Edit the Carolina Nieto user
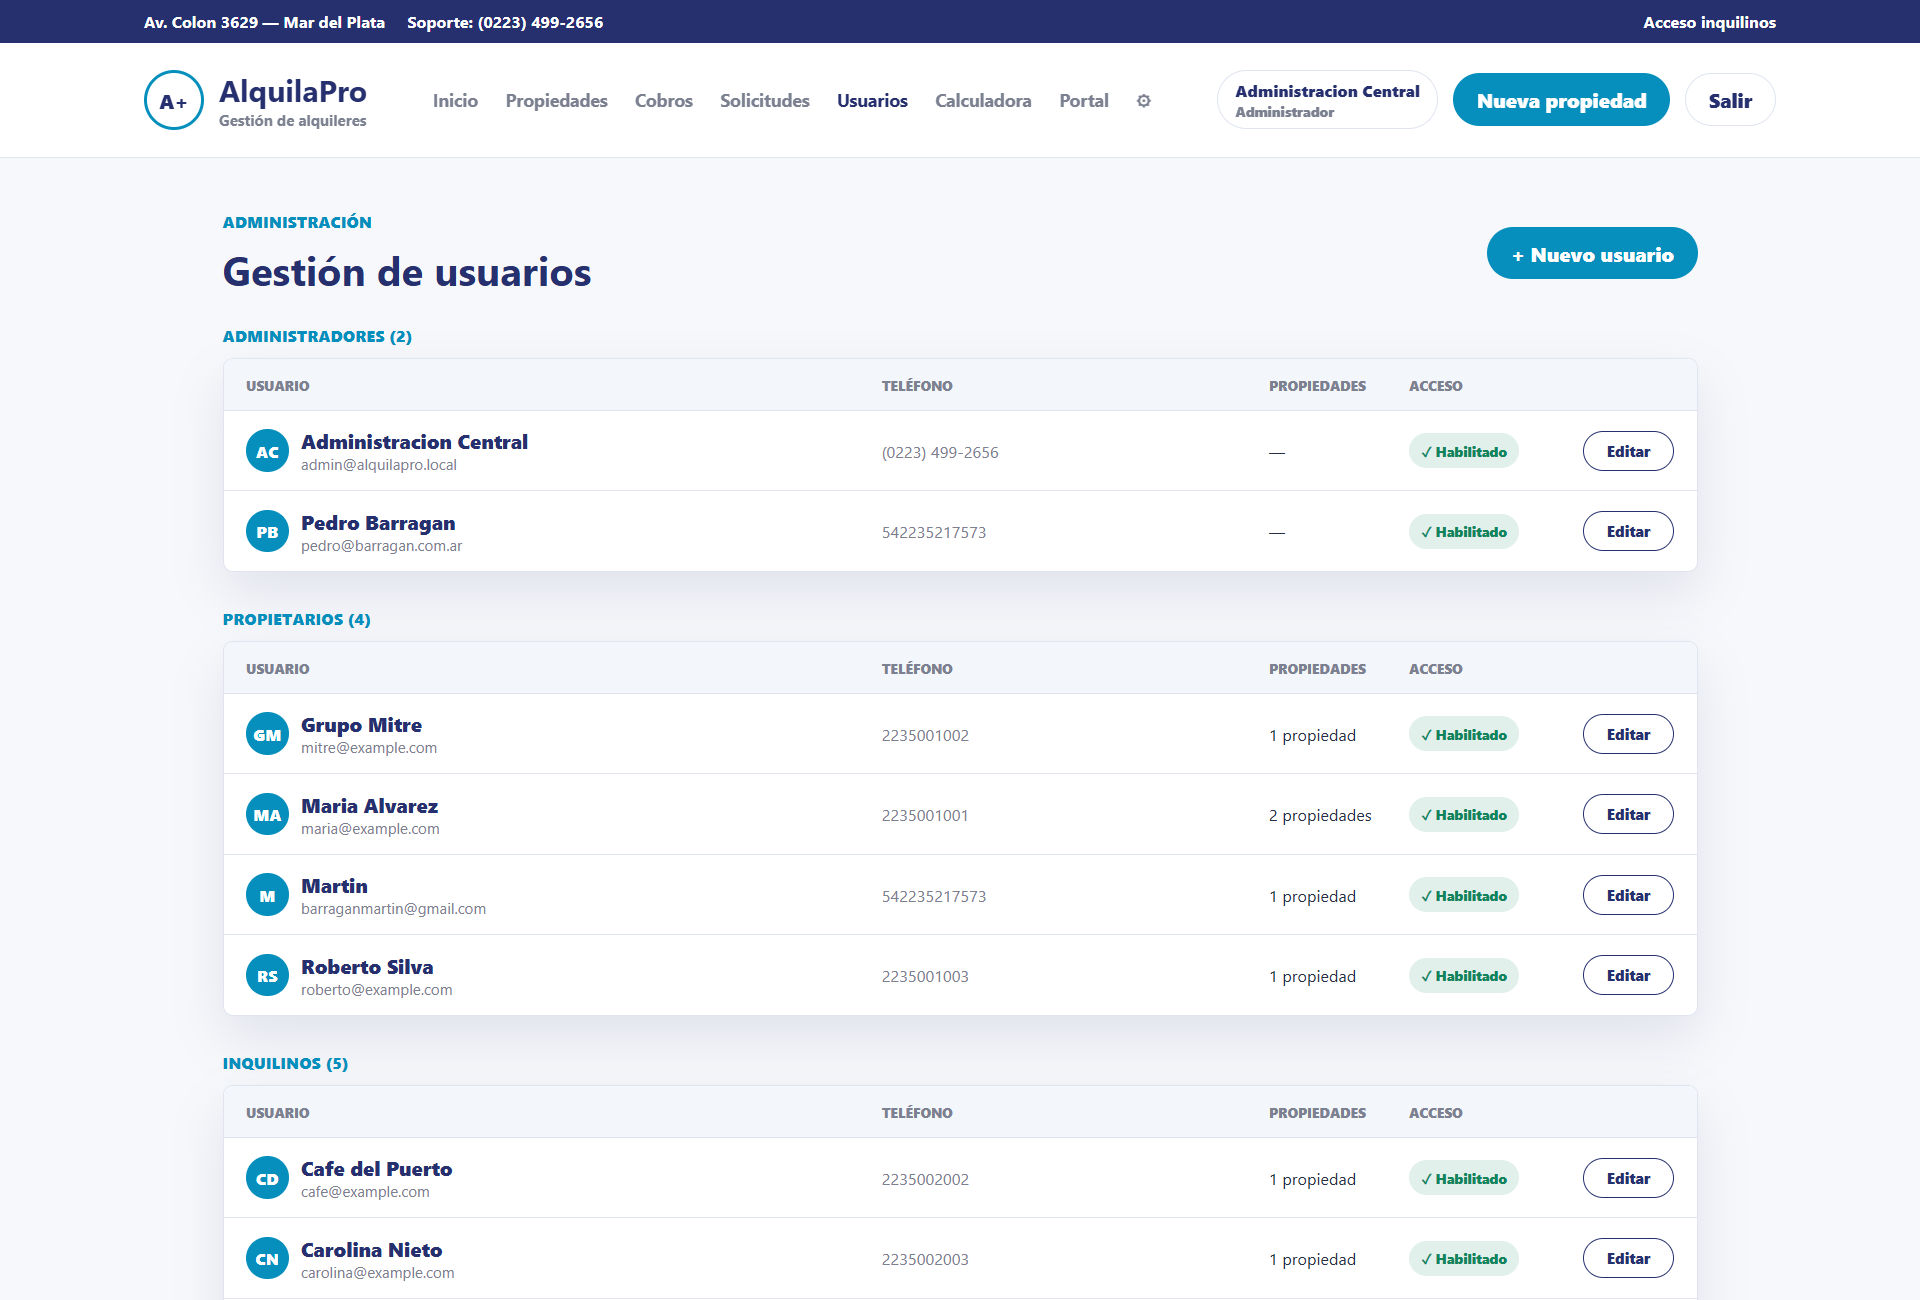Image resolution: width=1920 pixels, height=1300 pixels. 1628,1259
